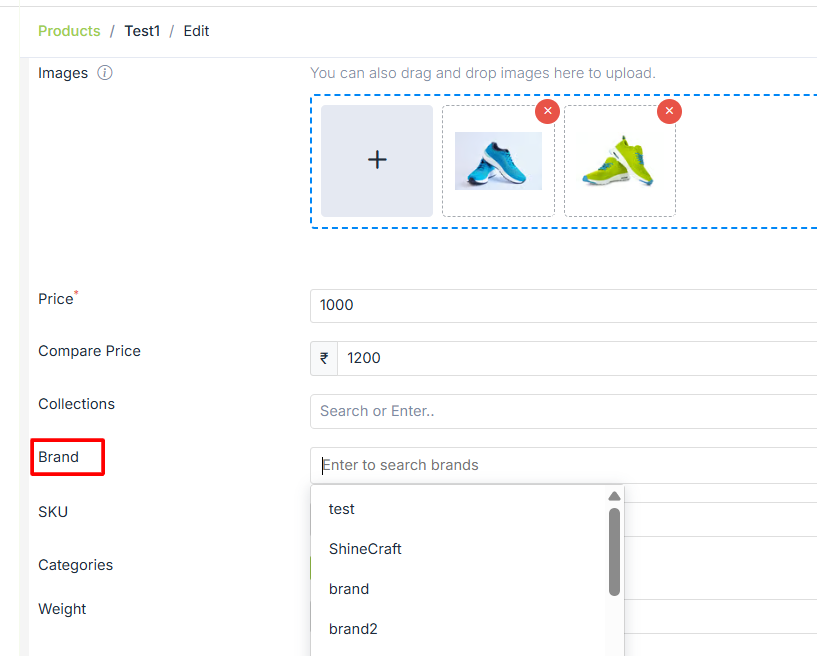Click the brand list scroll-up arrow
The width and height of the screenshot is (817, 656).
[x=614, y=496]
